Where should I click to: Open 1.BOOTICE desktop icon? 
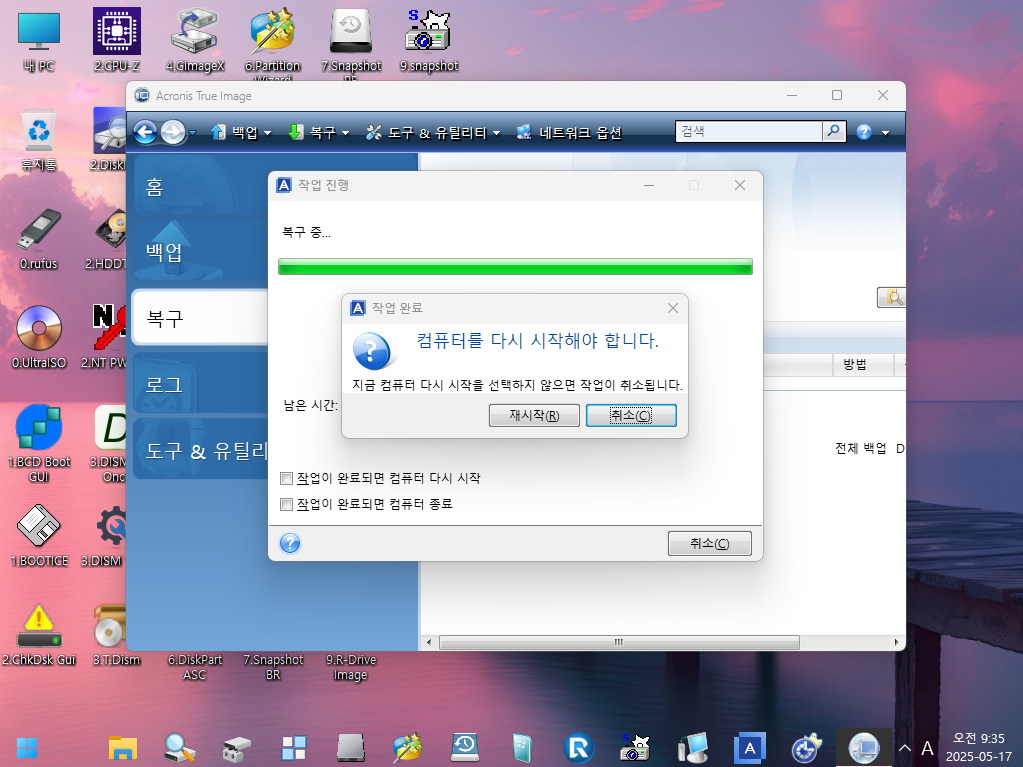[x=38, y=535]
